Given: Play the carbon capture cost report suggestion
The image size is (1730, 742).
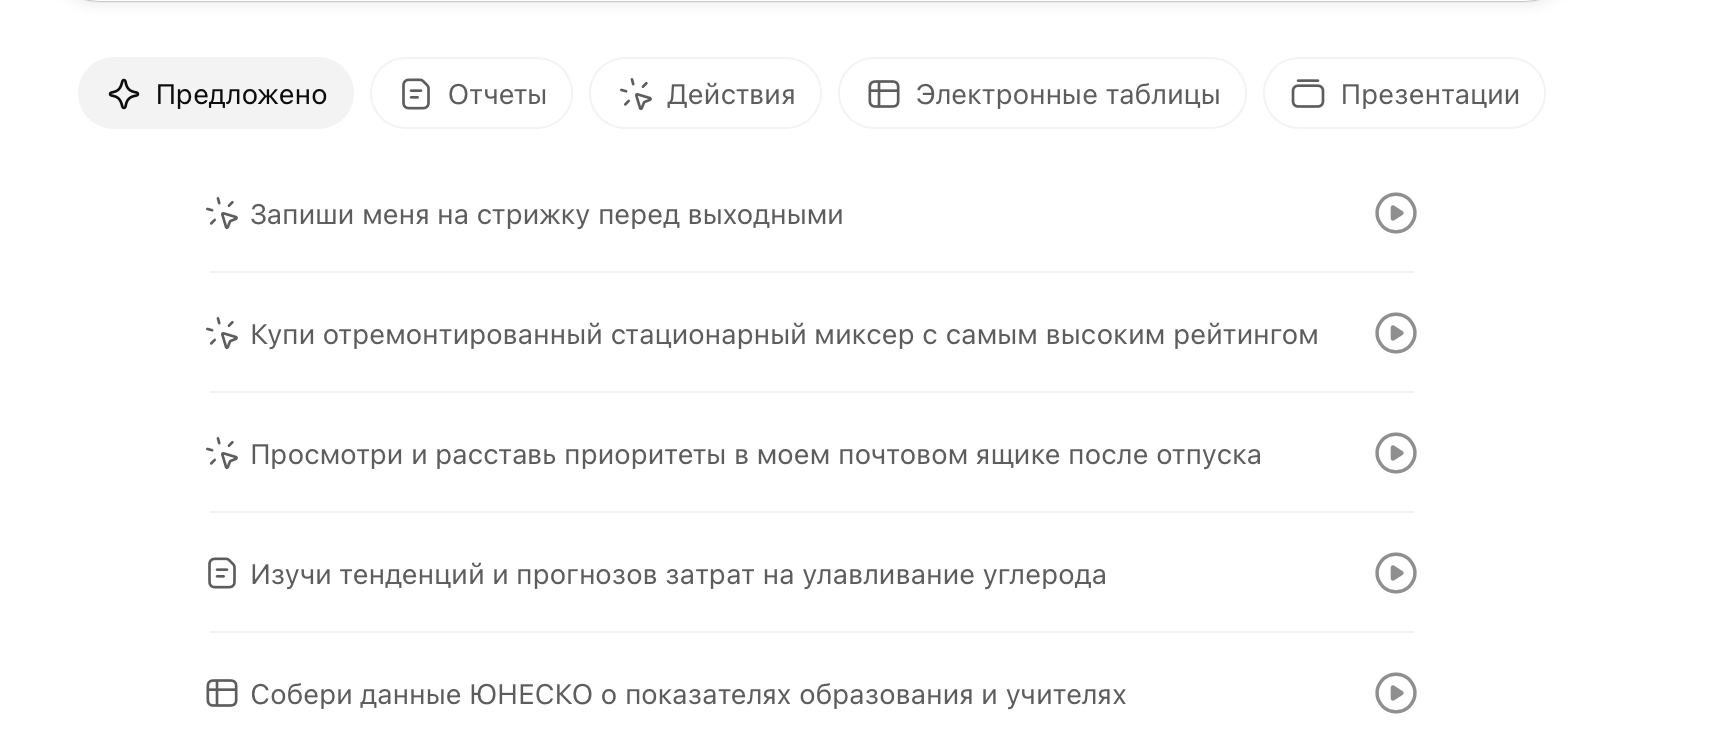Looking at the screenshot, I should point(1397,574).
